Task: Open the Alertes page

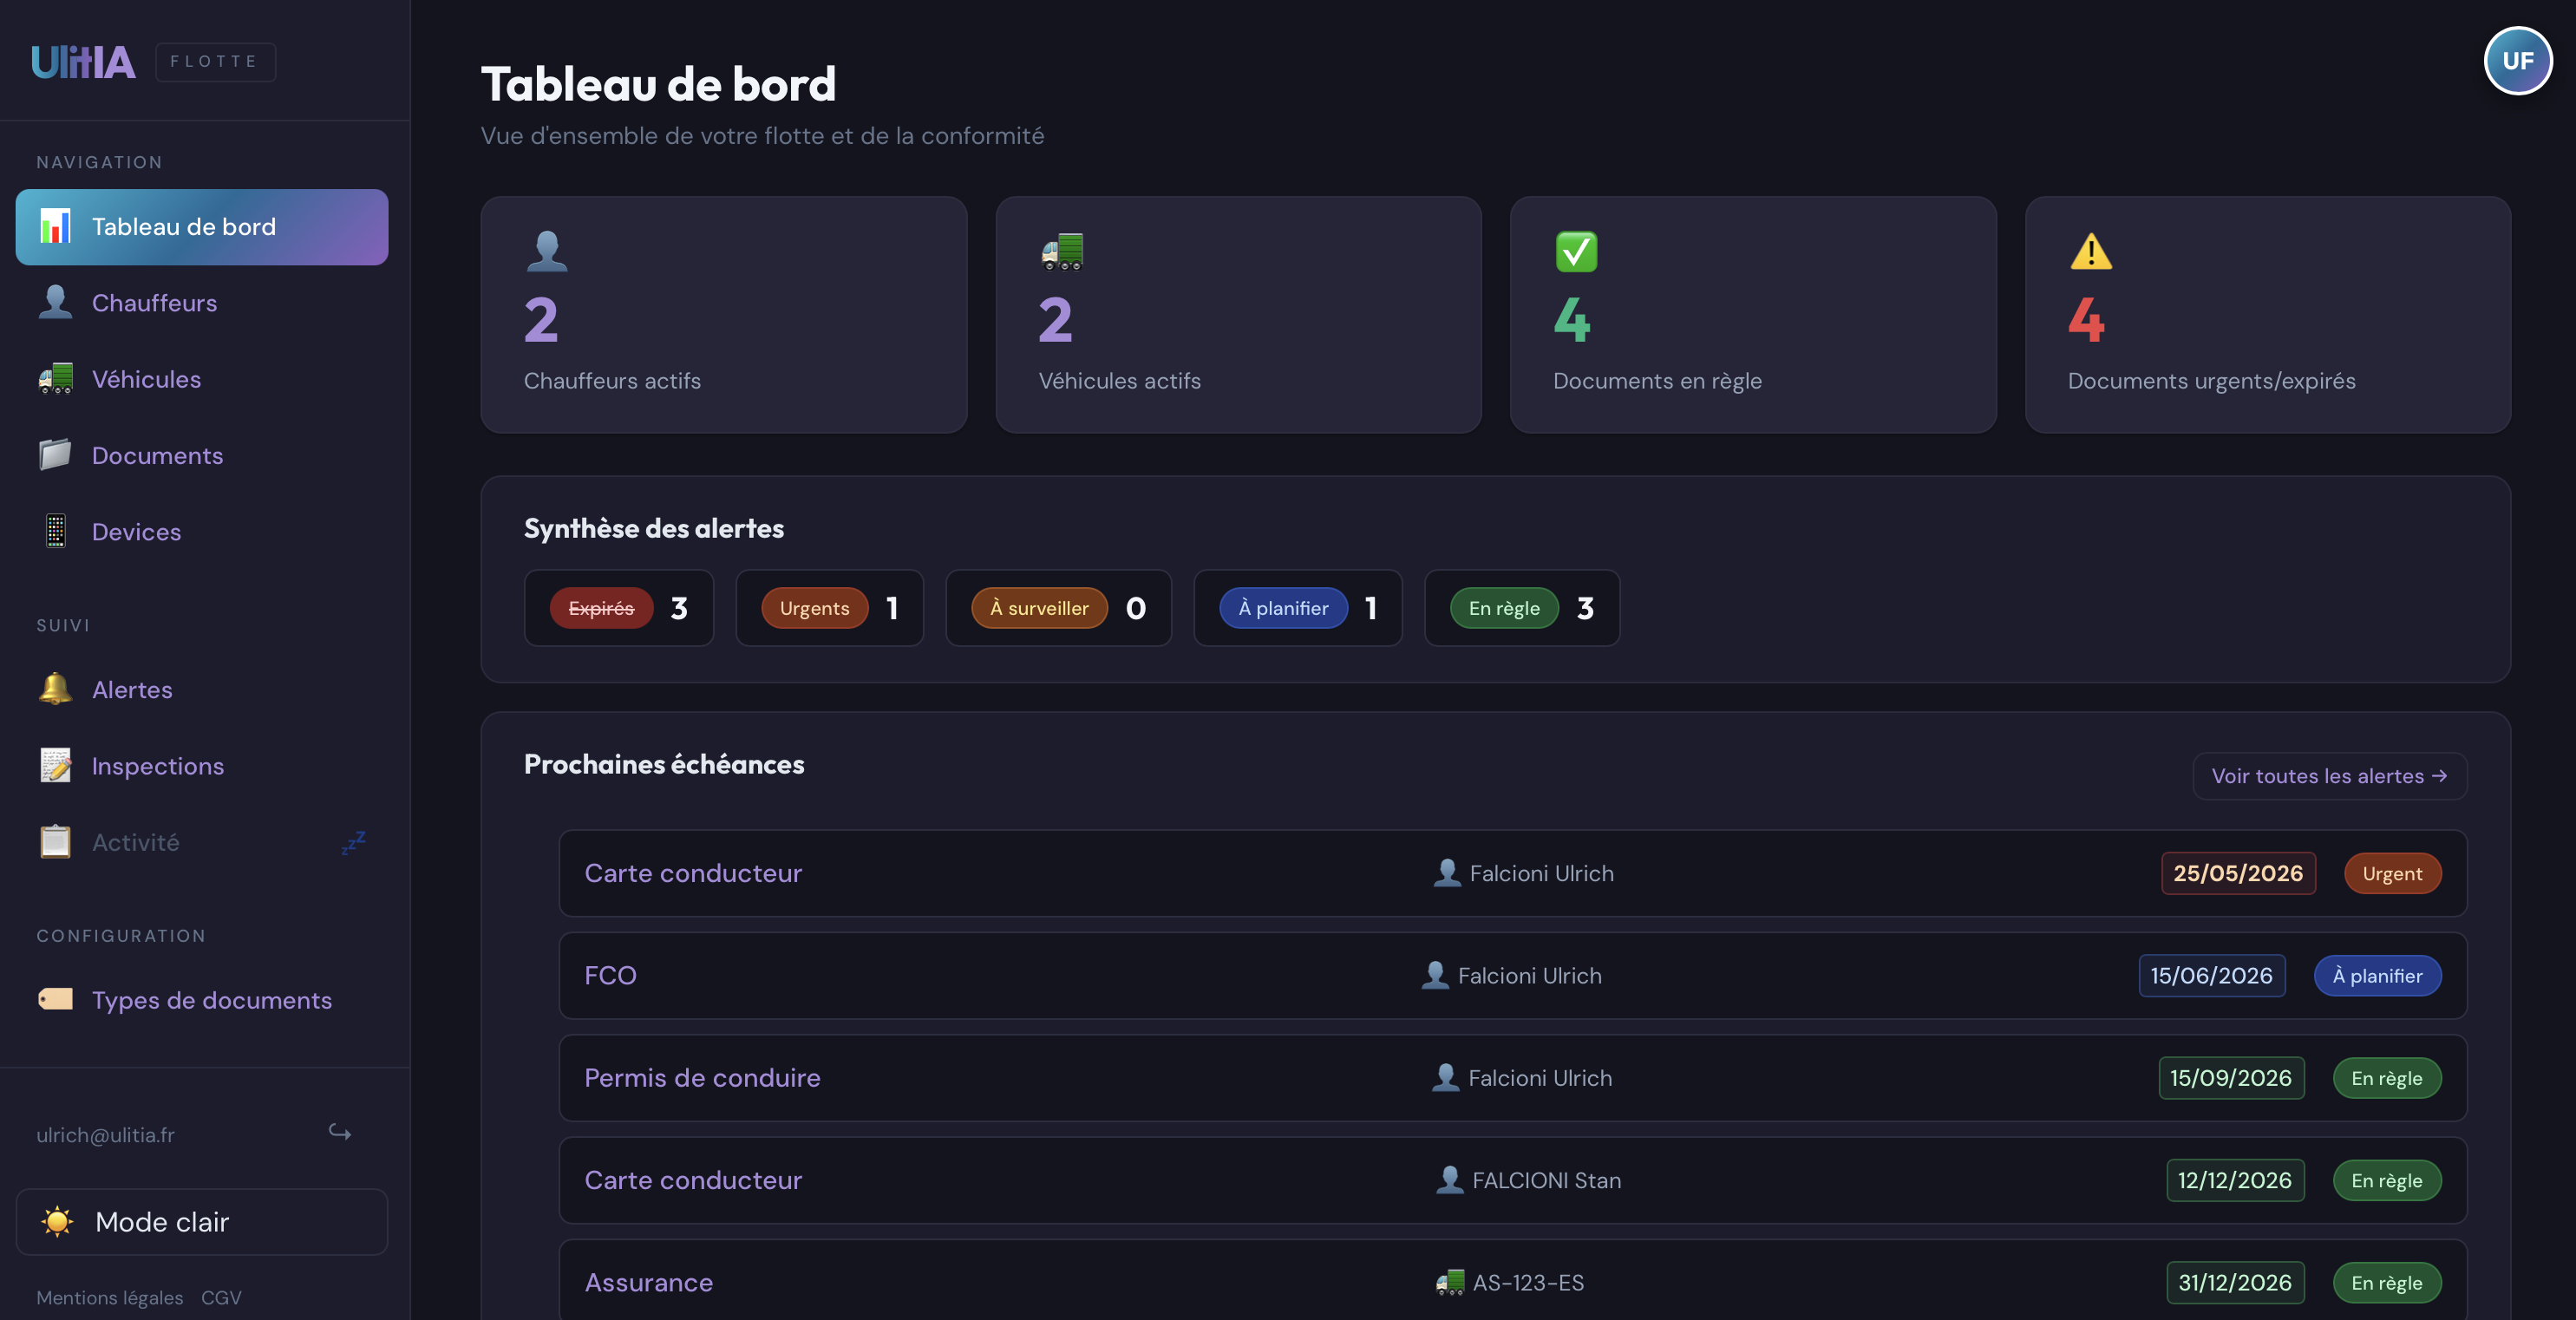Action: pos(202,689)
